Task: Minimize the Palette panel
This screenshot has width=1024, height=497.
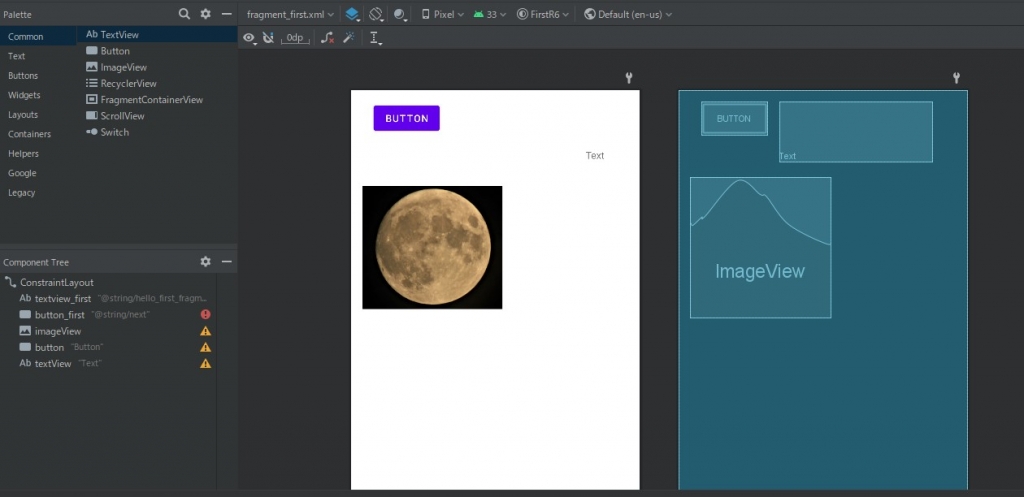Action: click(227, 14)
